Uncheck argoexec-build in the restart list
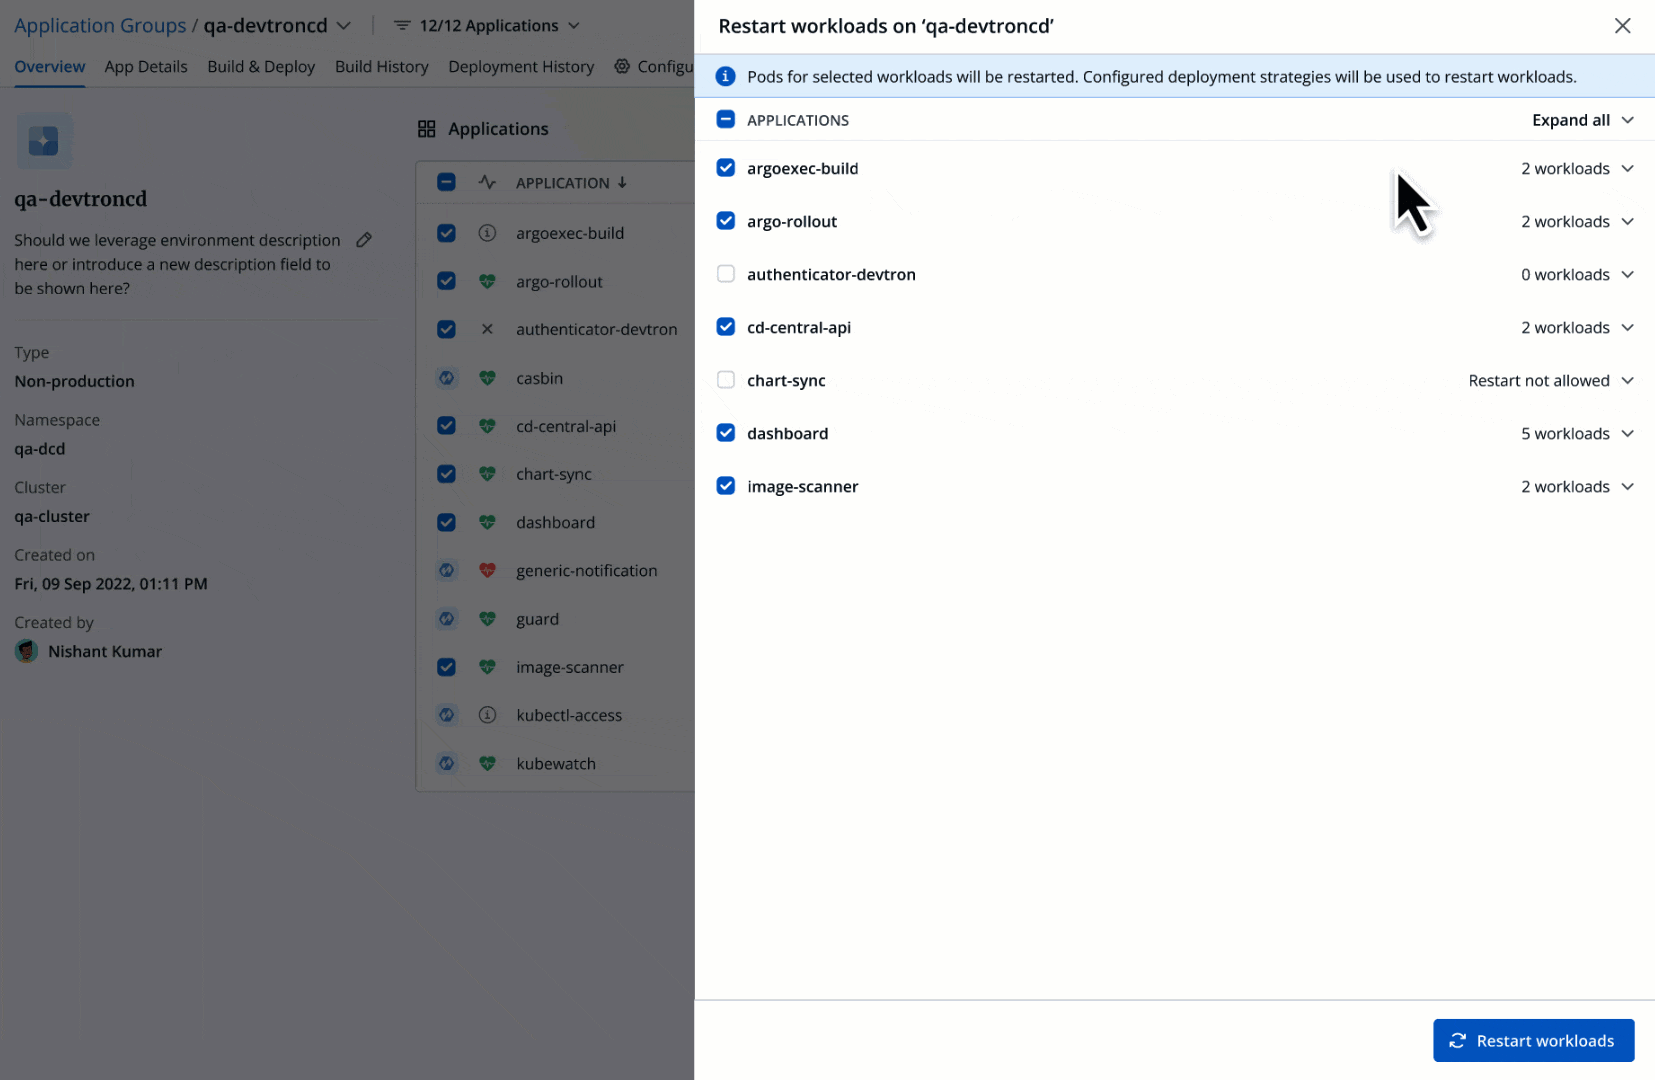Screen dimensions: 1655x1080 pos(726,168)
